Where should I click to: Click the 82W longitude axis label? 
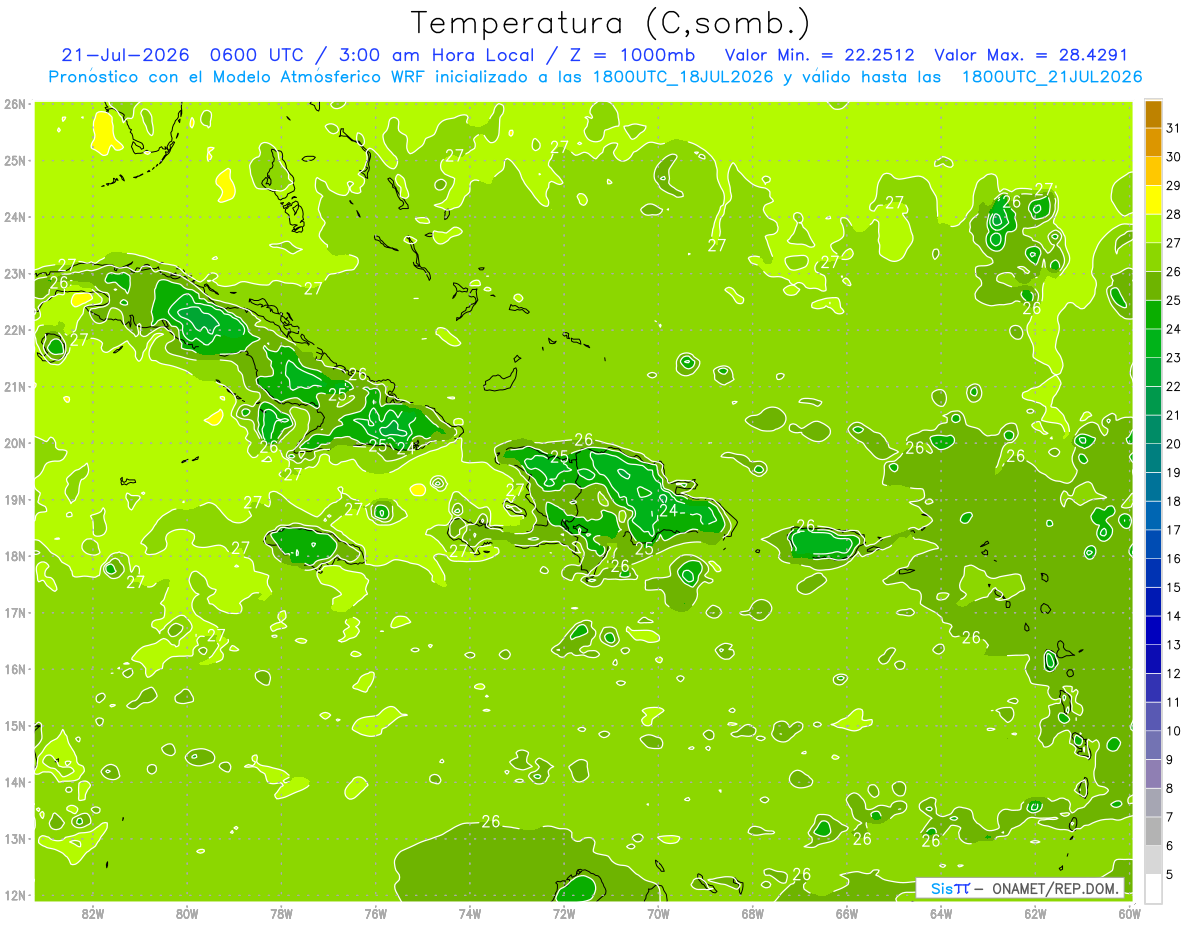tap(93, 913)
